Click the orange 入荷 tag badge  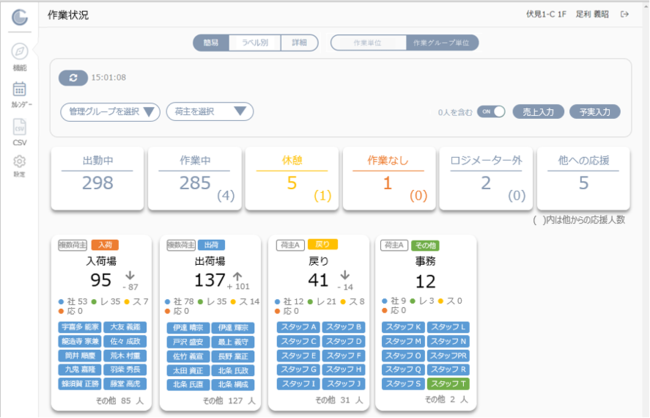105,245
